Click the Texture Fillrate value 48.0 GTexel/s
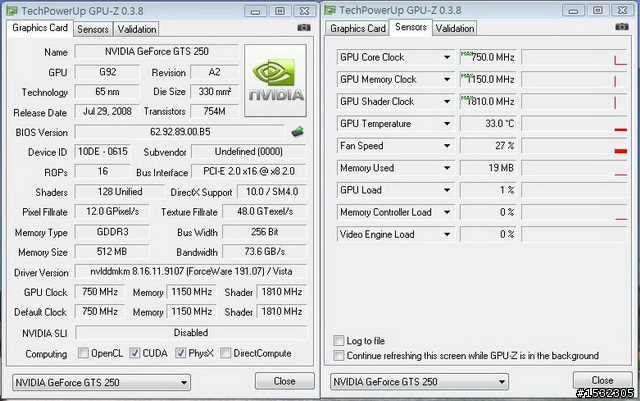This screenshot has width=640, height=401. point(264,212)
